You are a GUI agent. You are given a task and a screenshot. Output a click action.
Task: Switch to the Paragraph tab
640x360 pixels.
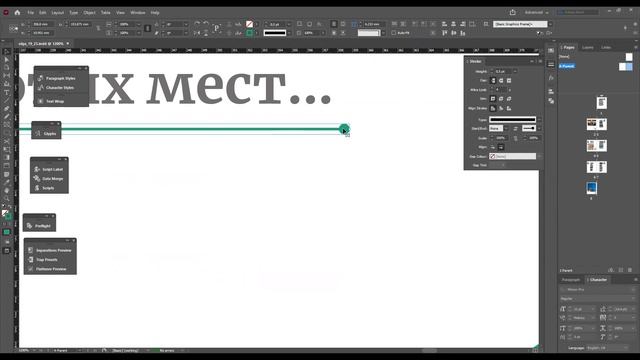point(571,280)
